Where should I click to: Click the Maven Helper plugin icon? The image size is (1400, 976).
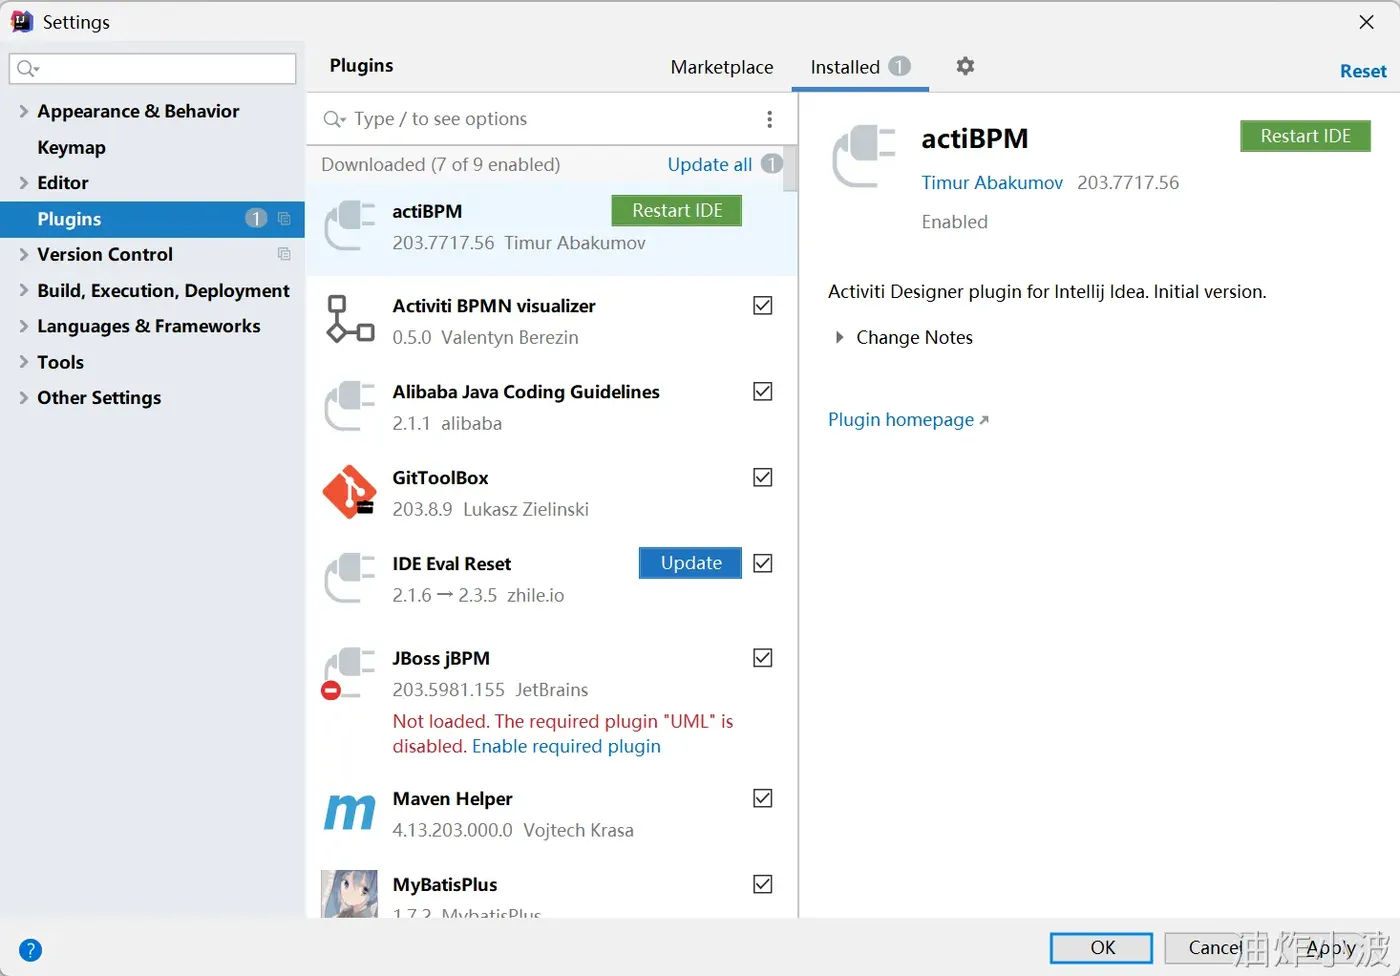350,812
